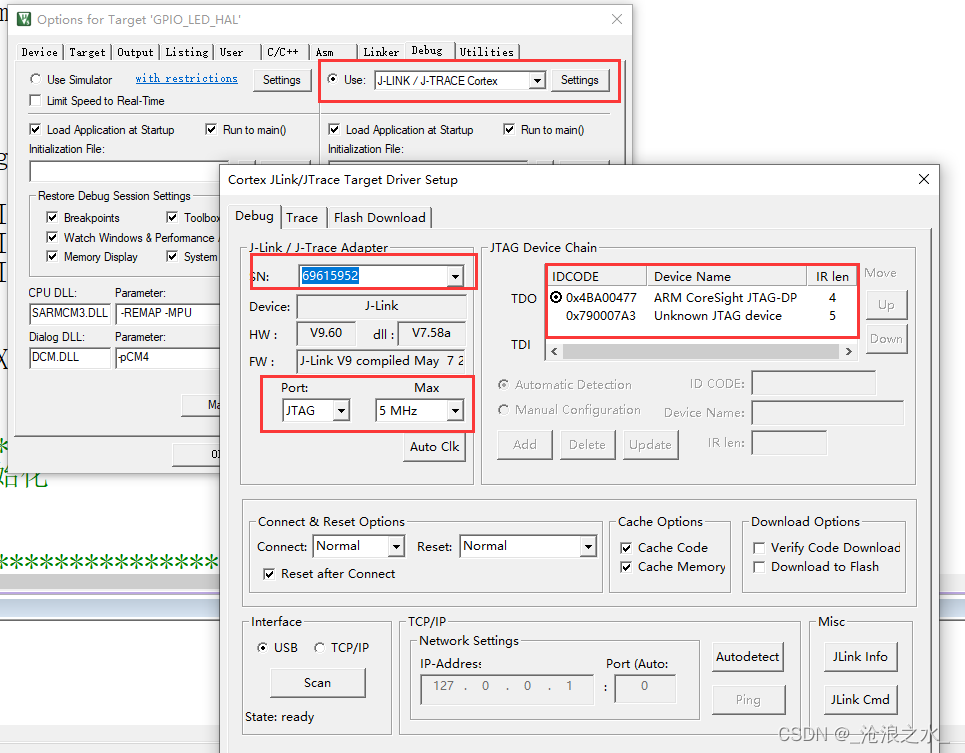Click Settings button next to J-LINK dropdown
This screenshot has width=965, height=753.
(x=580, y=80)
